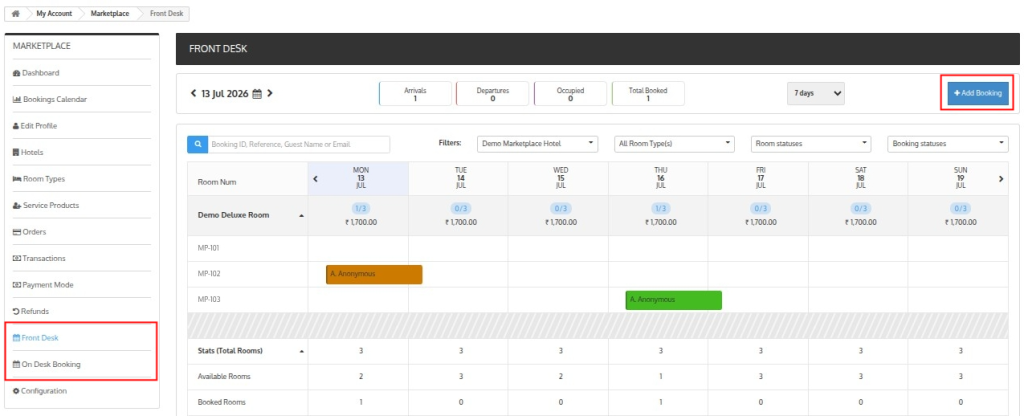Click the blue search magnifier button
1024x416 pixels.
tap(197, 144)
